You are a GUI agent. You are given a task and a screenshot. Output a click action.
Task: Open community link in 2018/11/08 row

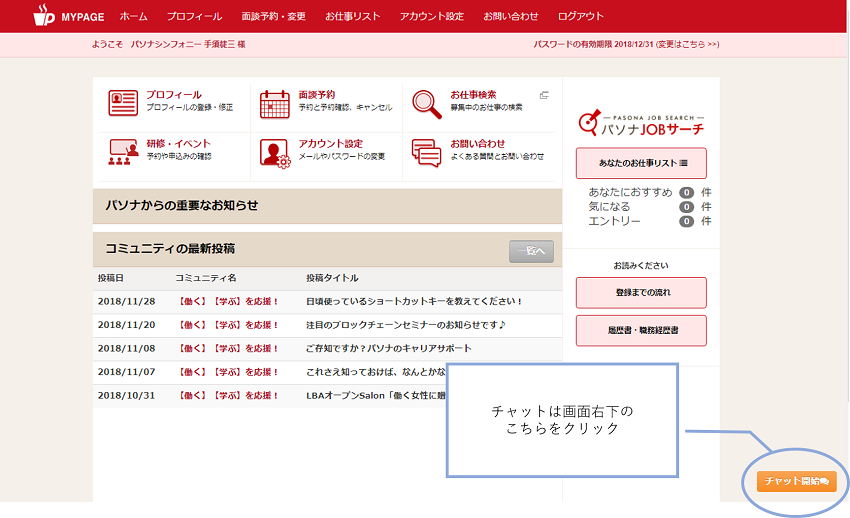pos(228,348)
